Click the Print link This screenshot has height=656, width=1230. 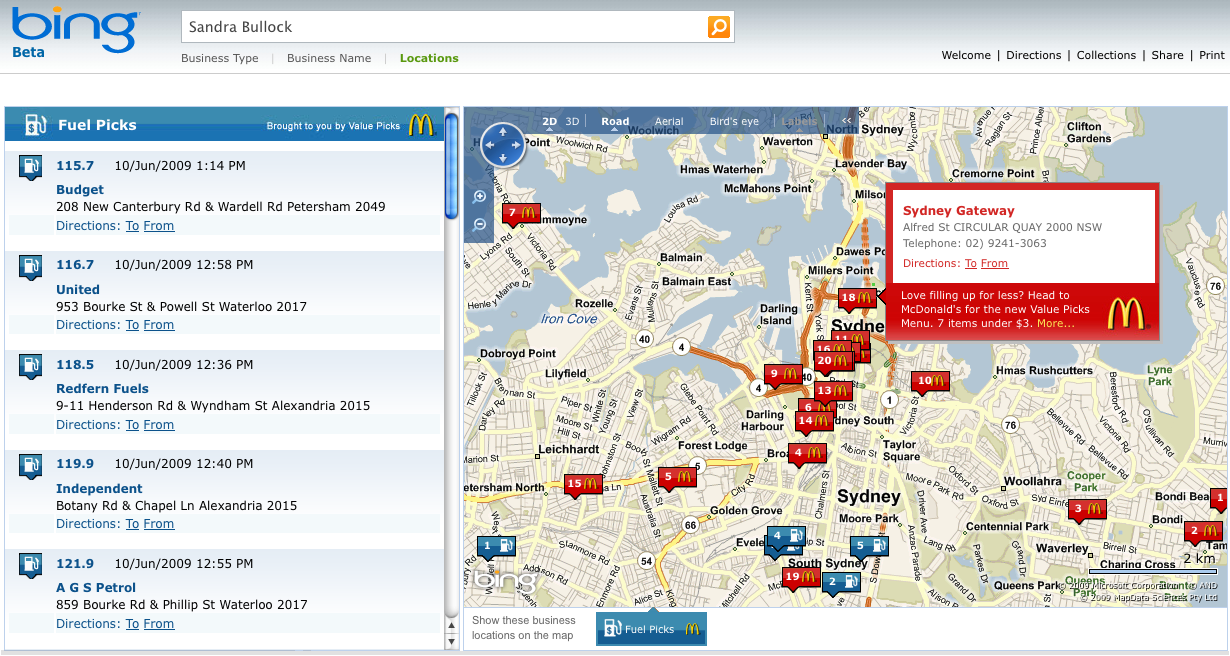(1212, 55)
